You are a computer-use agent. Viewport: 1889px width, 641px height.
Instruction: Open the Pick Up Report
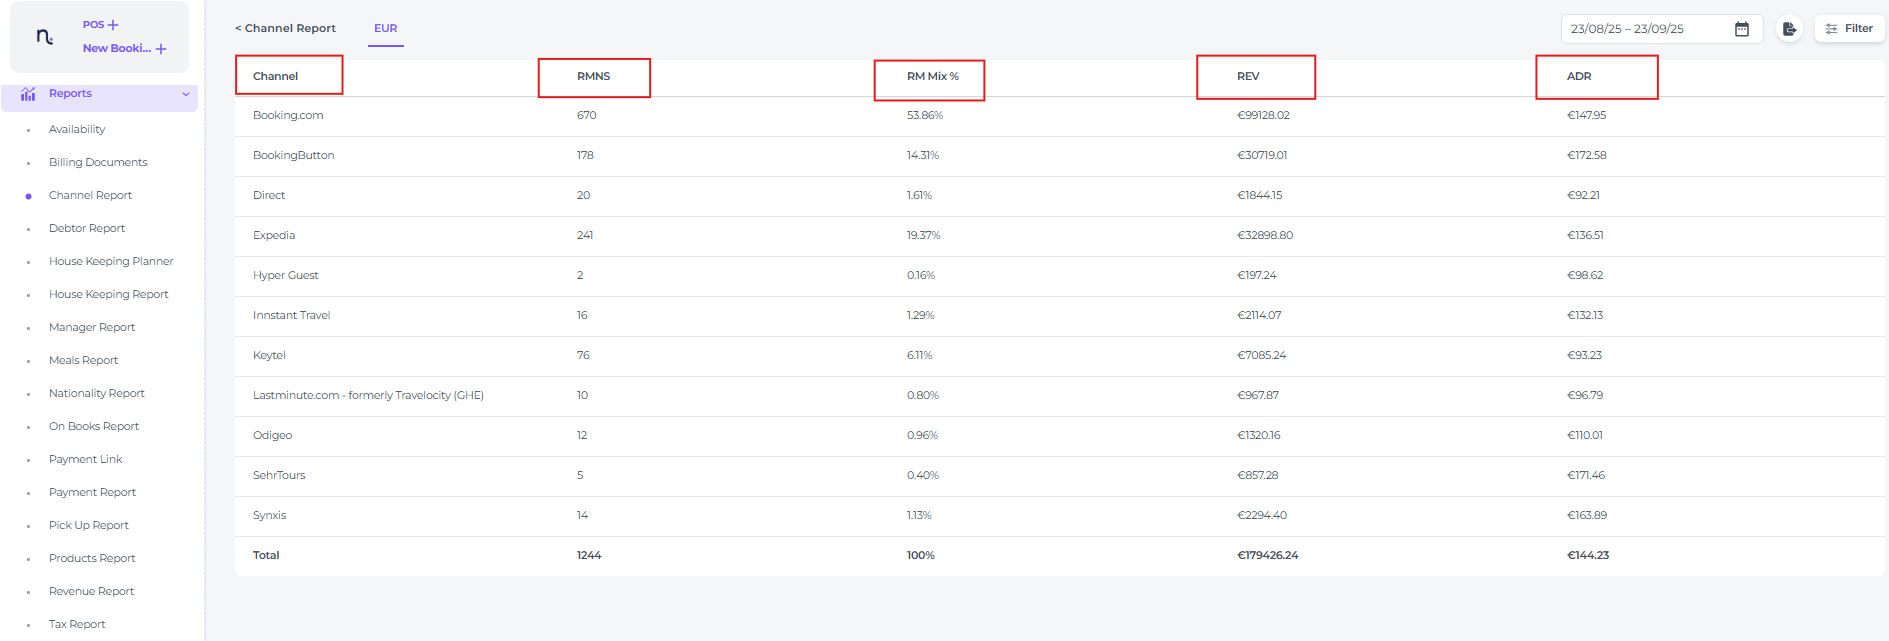click(89, 525)
